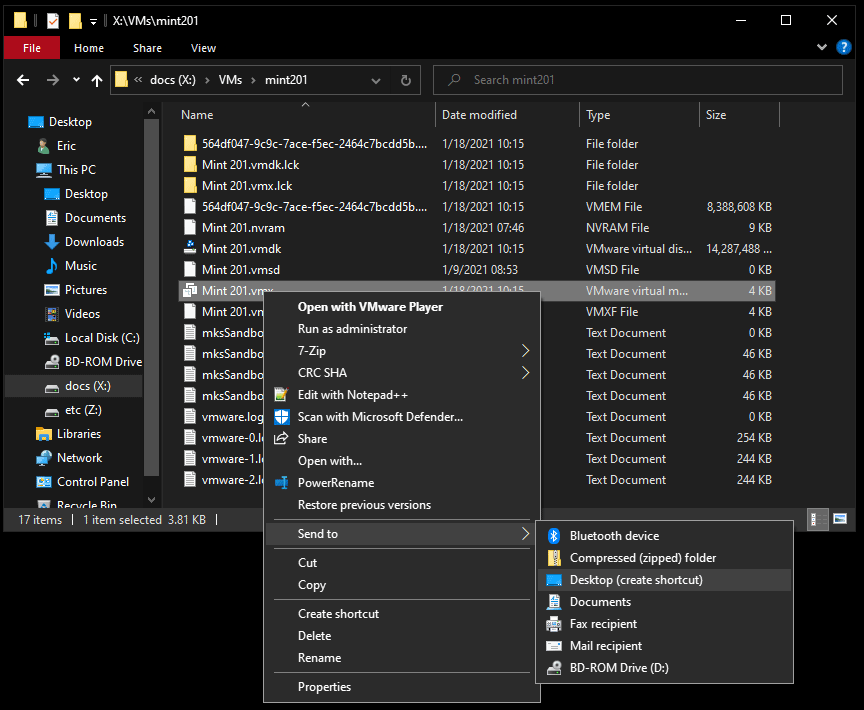The height and width of the screenshot is (710, 864).
Task: Click the Control Panel icon in sidebar
Action: click(44, 481)
